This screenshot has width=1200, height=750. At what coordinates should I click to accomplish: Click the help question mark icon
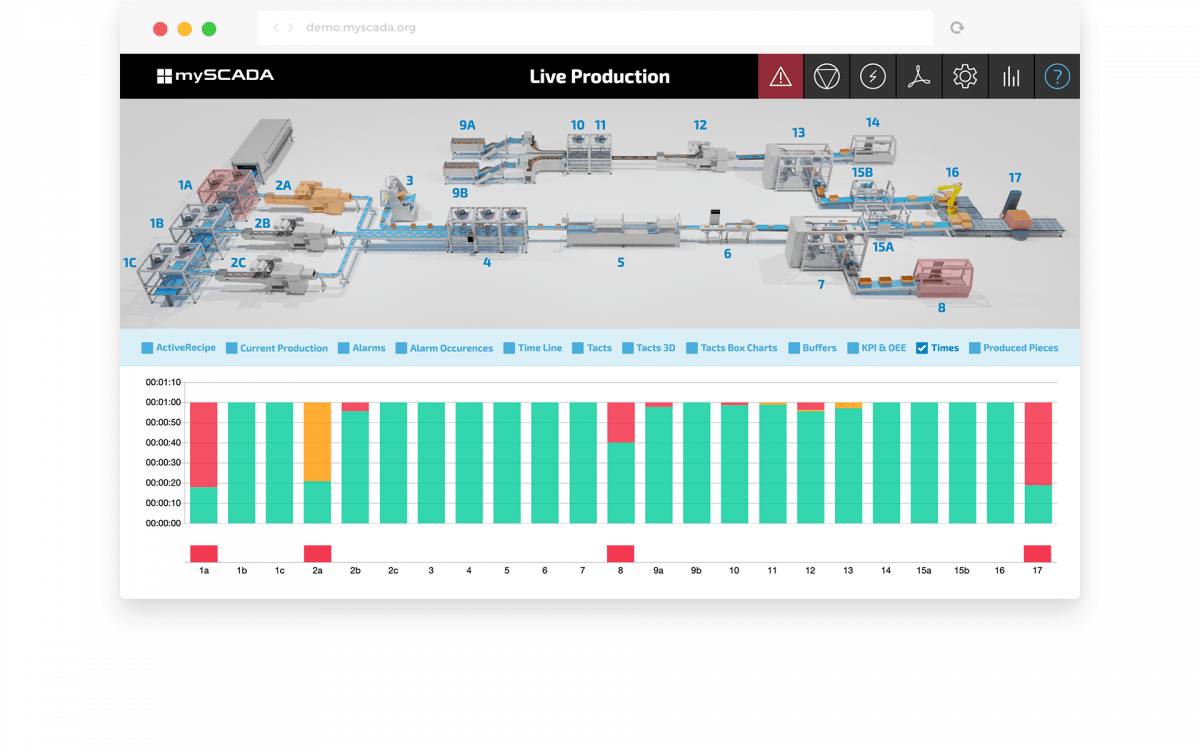pyautogui.click(x=1057, y=77)
